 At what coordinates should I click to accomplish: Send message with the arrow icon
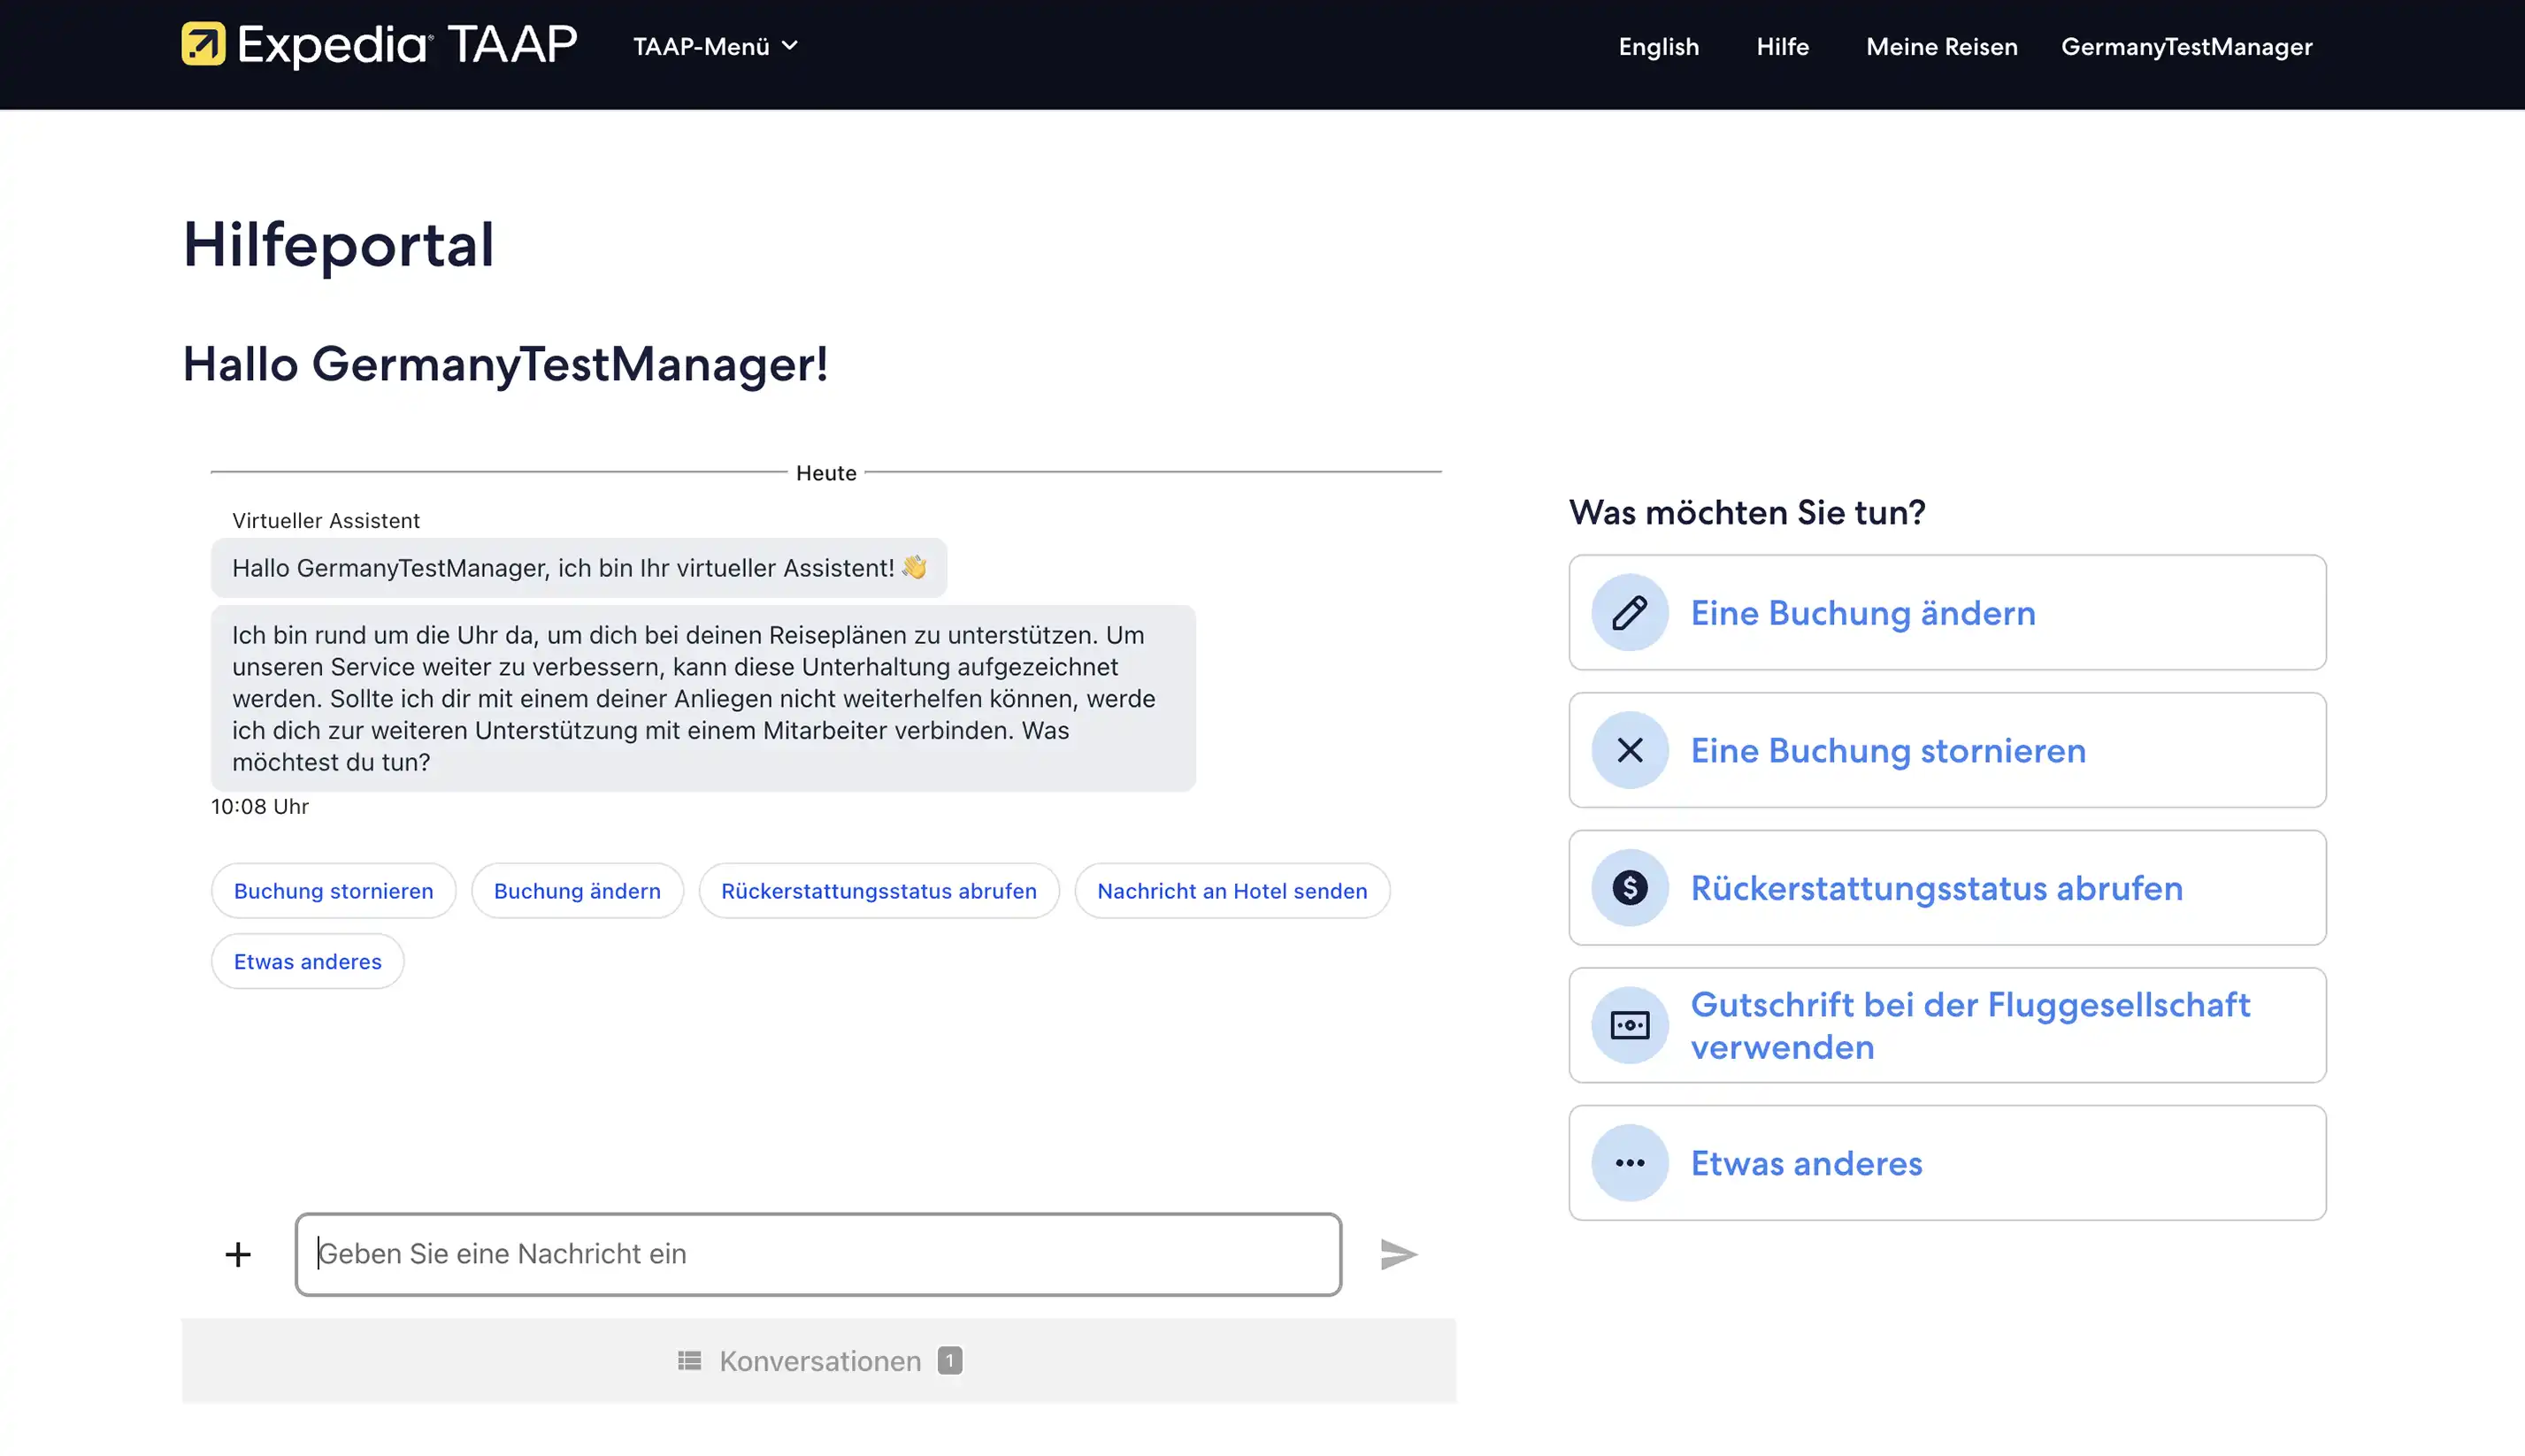pyautogui.click(x=1398, y=1254)
